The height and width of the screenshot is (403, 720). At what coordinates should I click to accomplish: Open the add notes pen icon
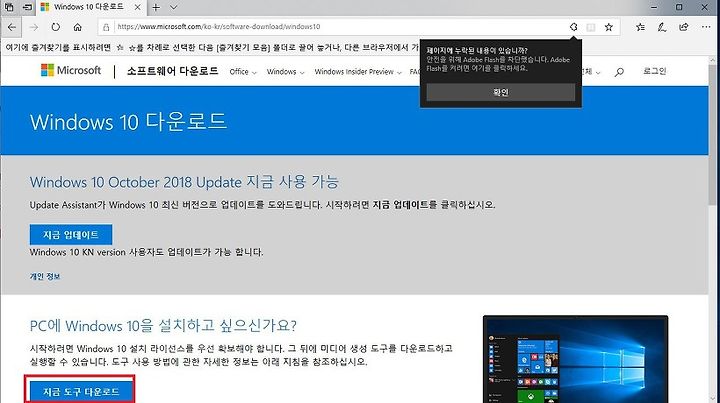662,27
